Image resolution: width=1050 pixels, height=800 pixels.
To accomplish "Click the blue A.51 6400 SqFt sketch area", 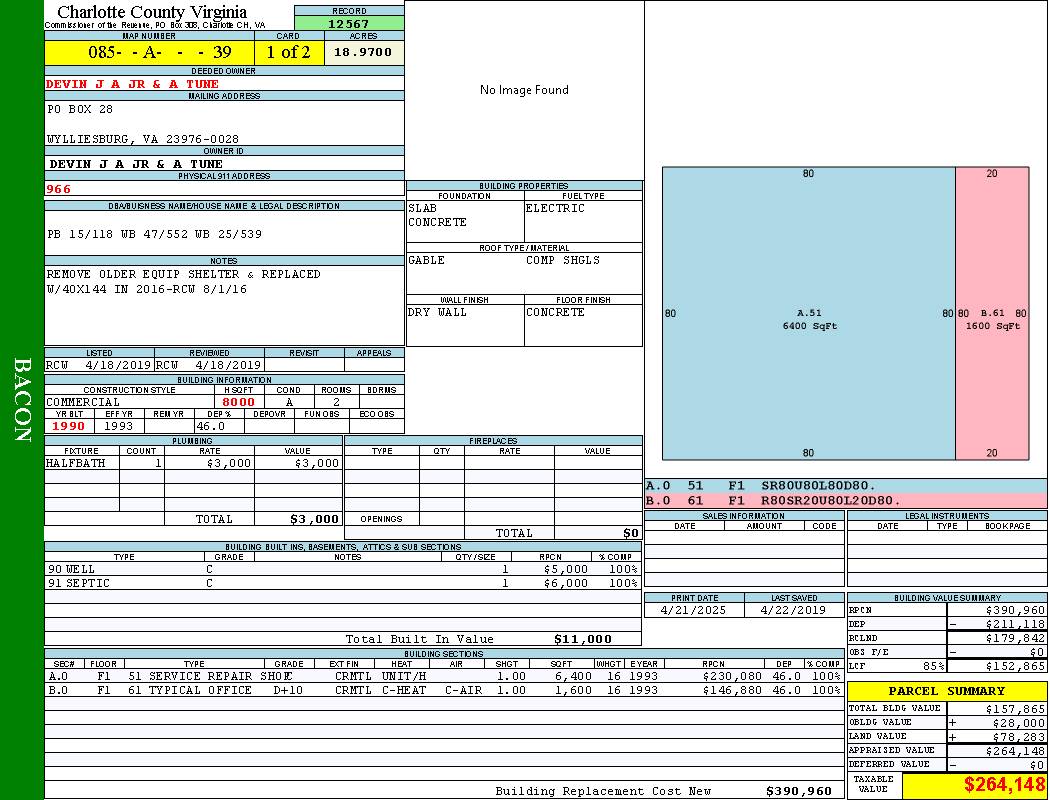I will click(x=808, y=318).
